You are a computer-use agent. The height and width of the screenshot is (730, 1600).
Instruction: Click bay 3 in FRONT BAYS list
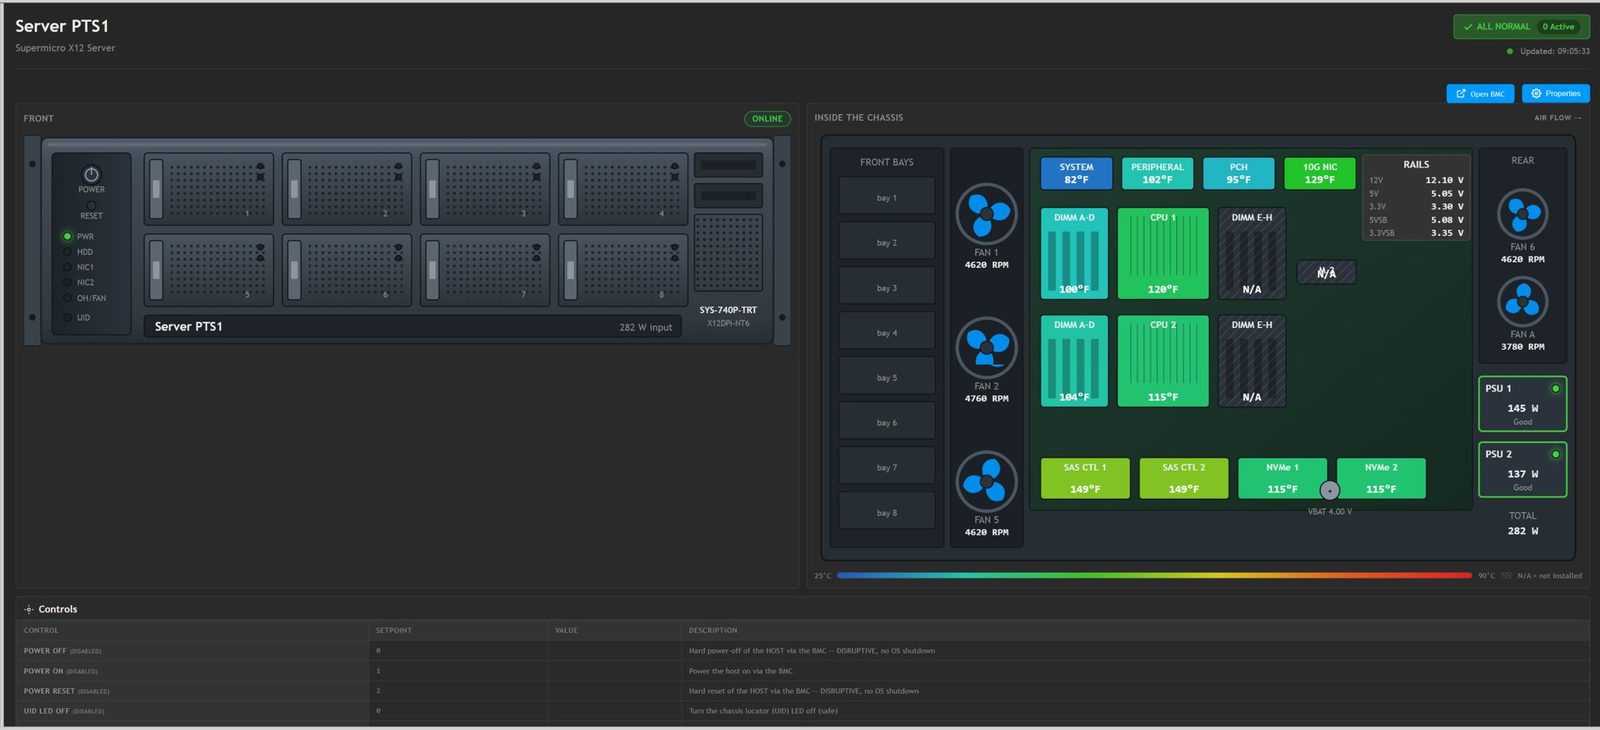point(887,288)
